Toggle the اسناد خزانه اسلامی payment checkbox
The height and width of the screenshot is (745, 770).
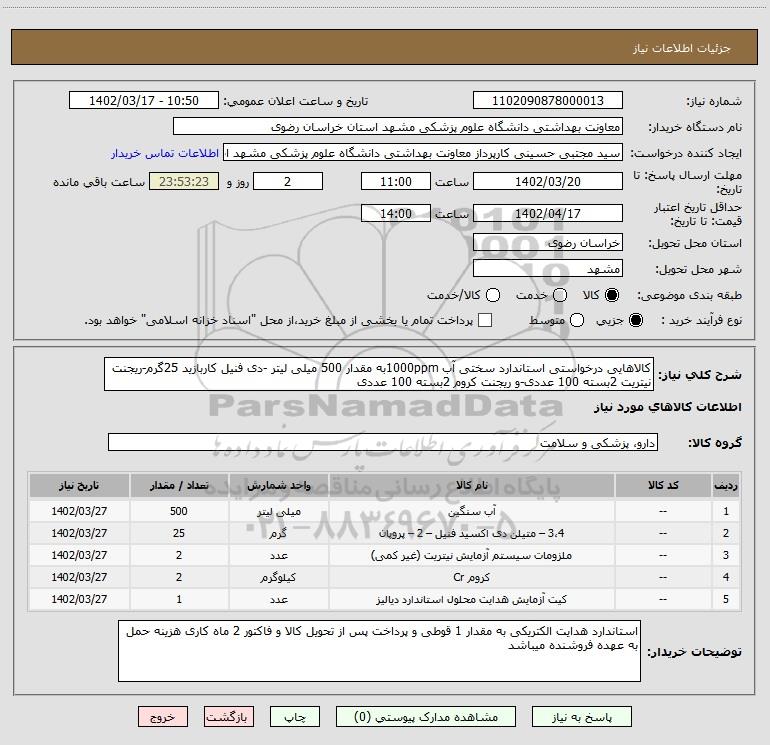[485, 320]
